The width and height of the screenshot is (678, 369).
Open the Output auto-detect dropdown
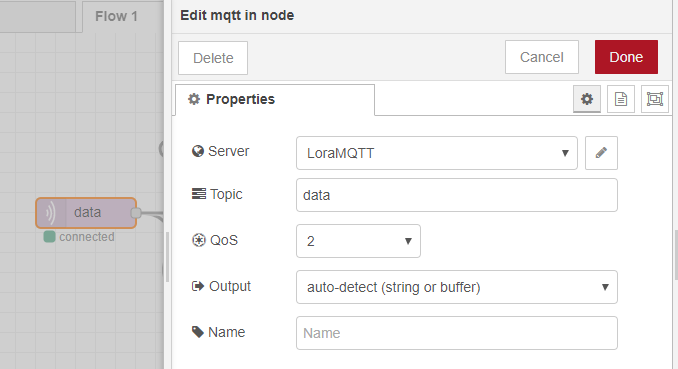click(457, 287)
